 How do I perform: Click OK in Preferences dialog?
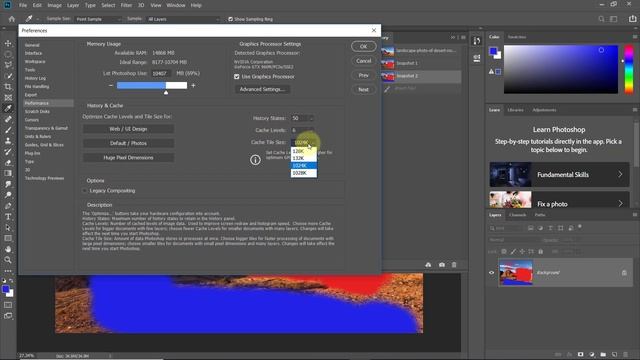click(364, 47)
